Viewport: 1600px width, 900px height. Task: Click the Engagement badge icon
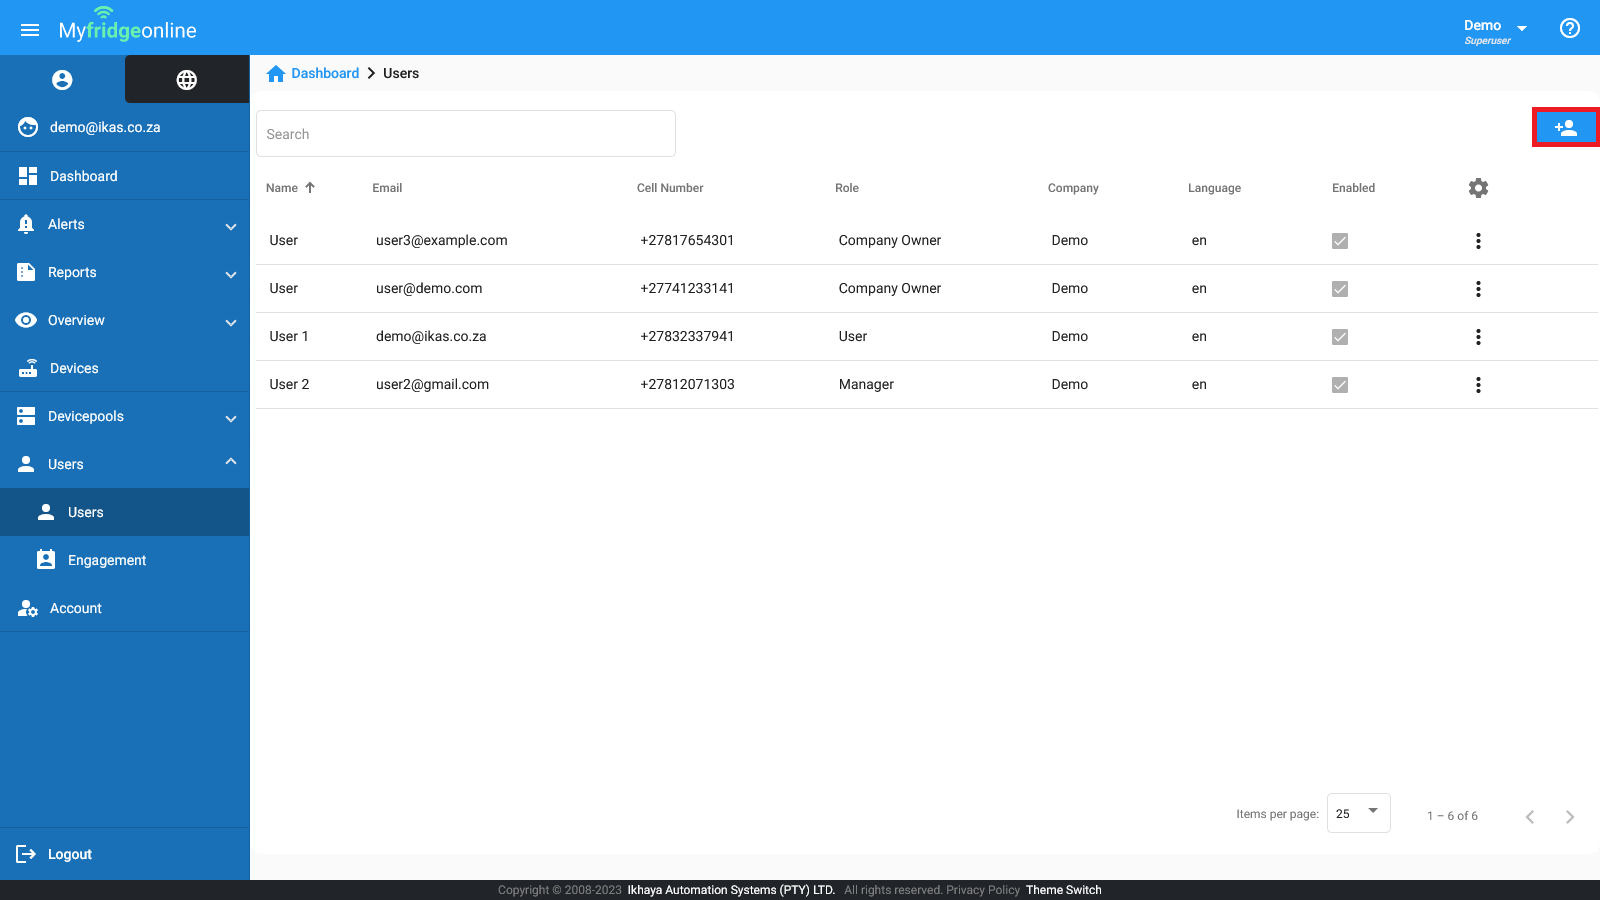[46, 559]
